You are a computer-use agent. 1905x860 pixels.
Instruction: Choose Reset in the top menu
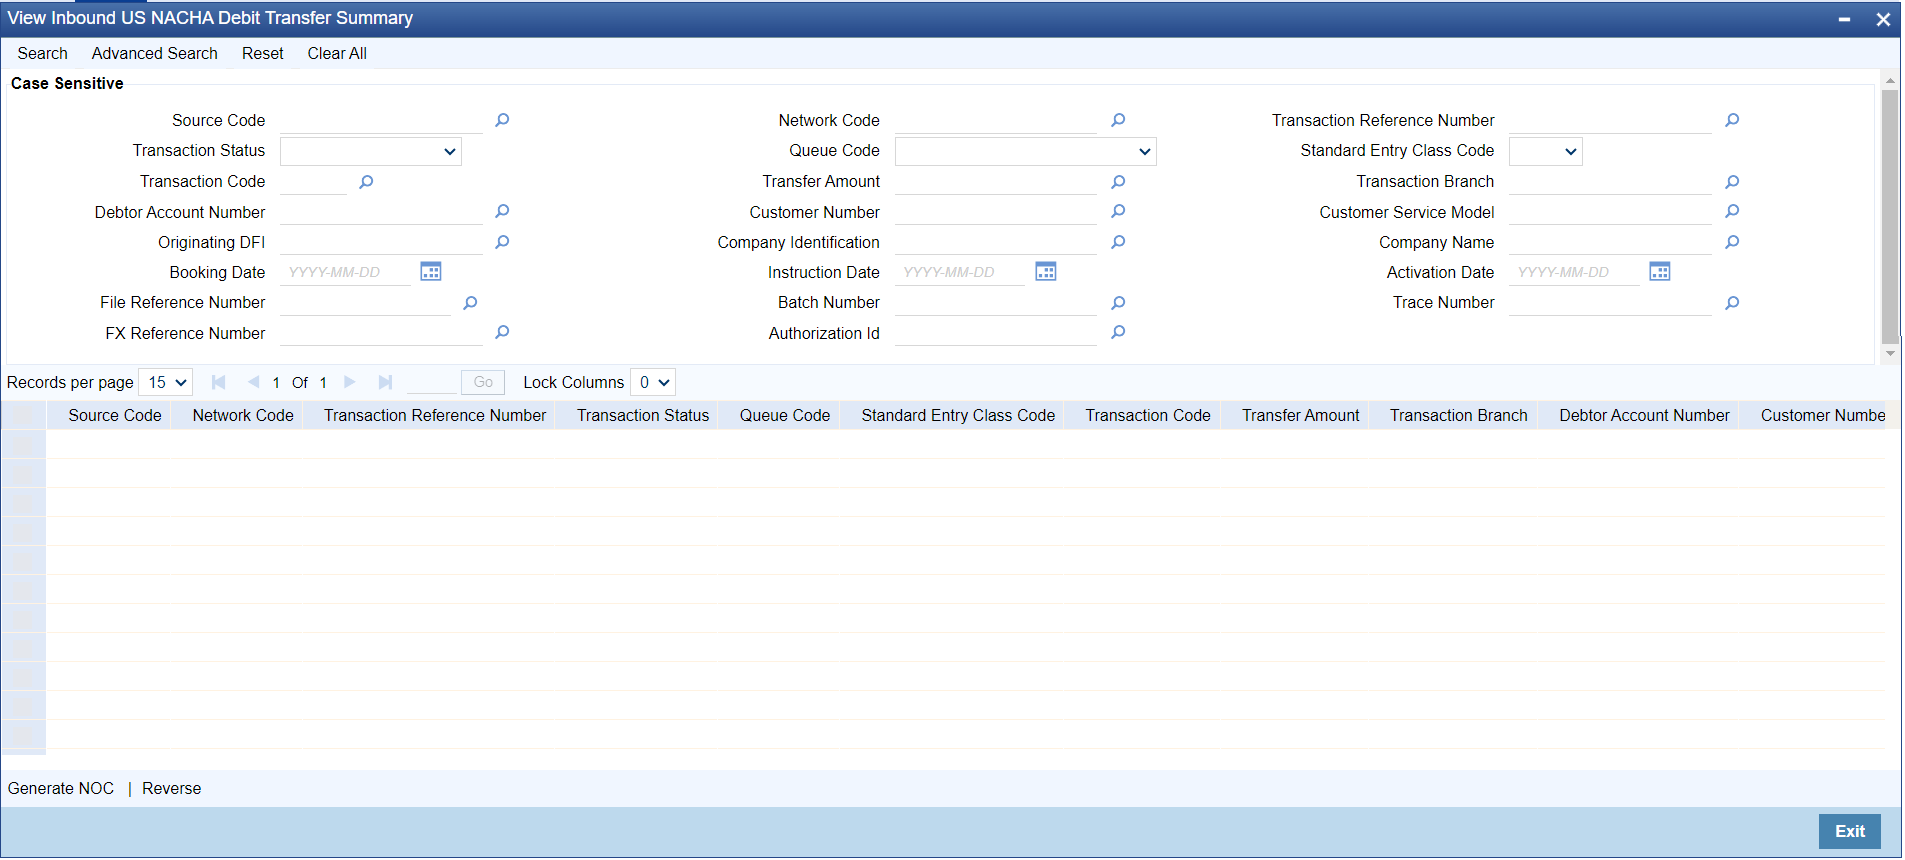[x=263, y=54]
